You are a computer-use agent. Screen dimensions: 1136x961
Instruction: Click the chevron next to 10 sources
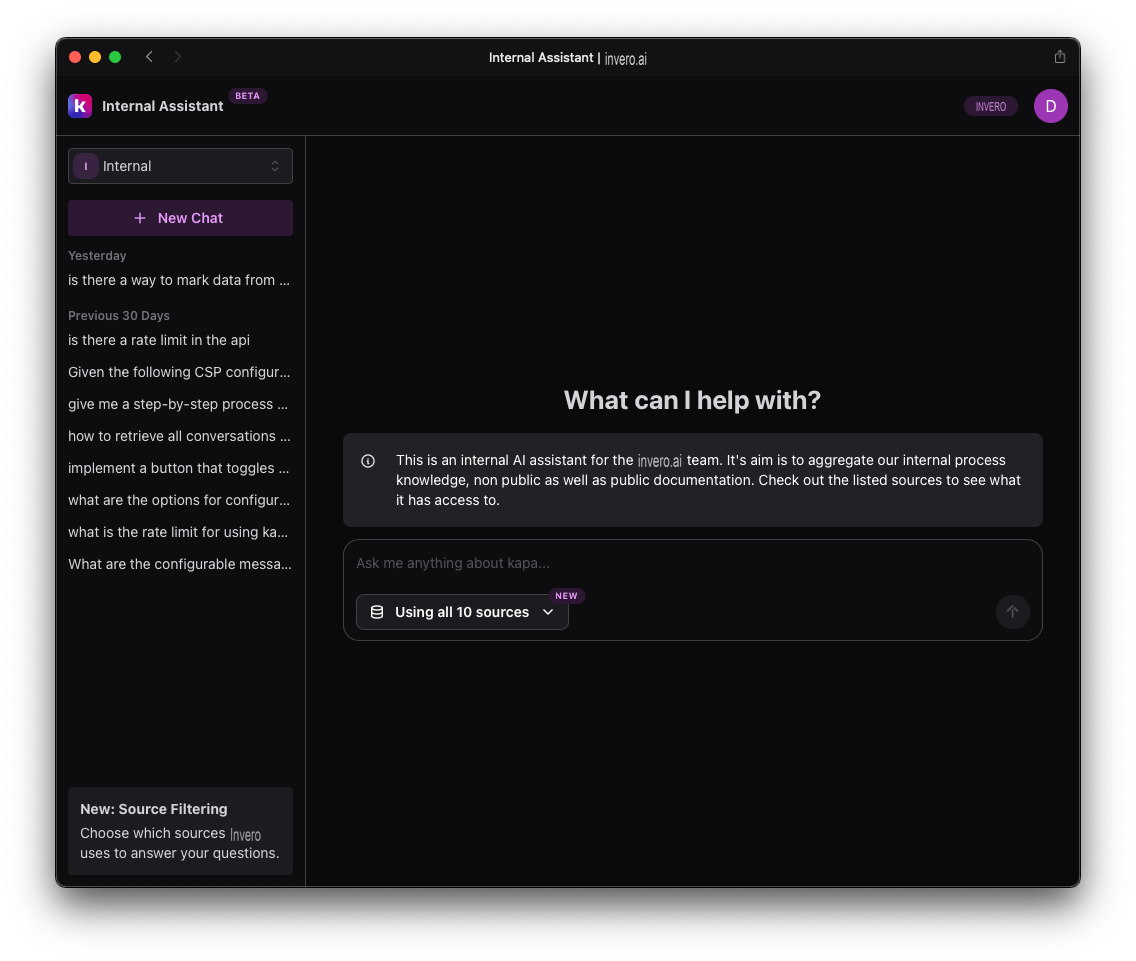[x=548, y=612]
